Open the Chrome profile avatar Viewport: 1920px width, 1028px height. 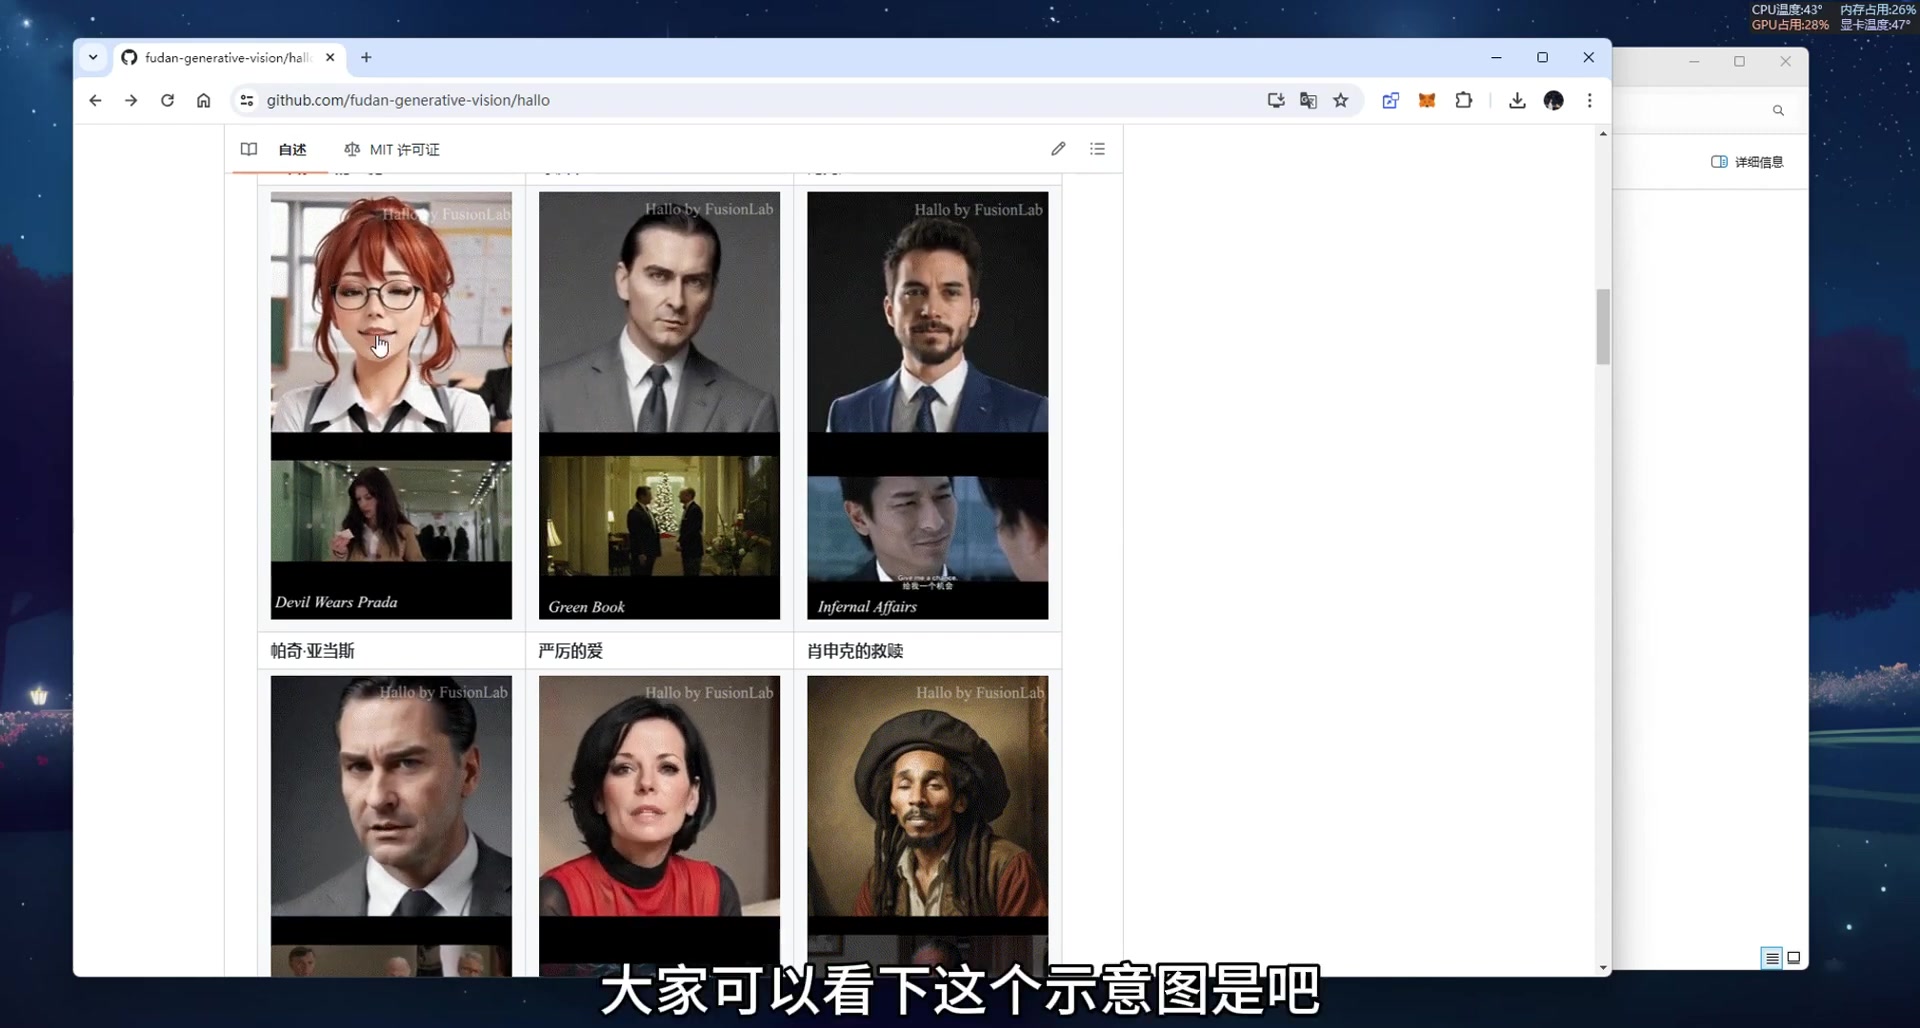pos(1553,100)
